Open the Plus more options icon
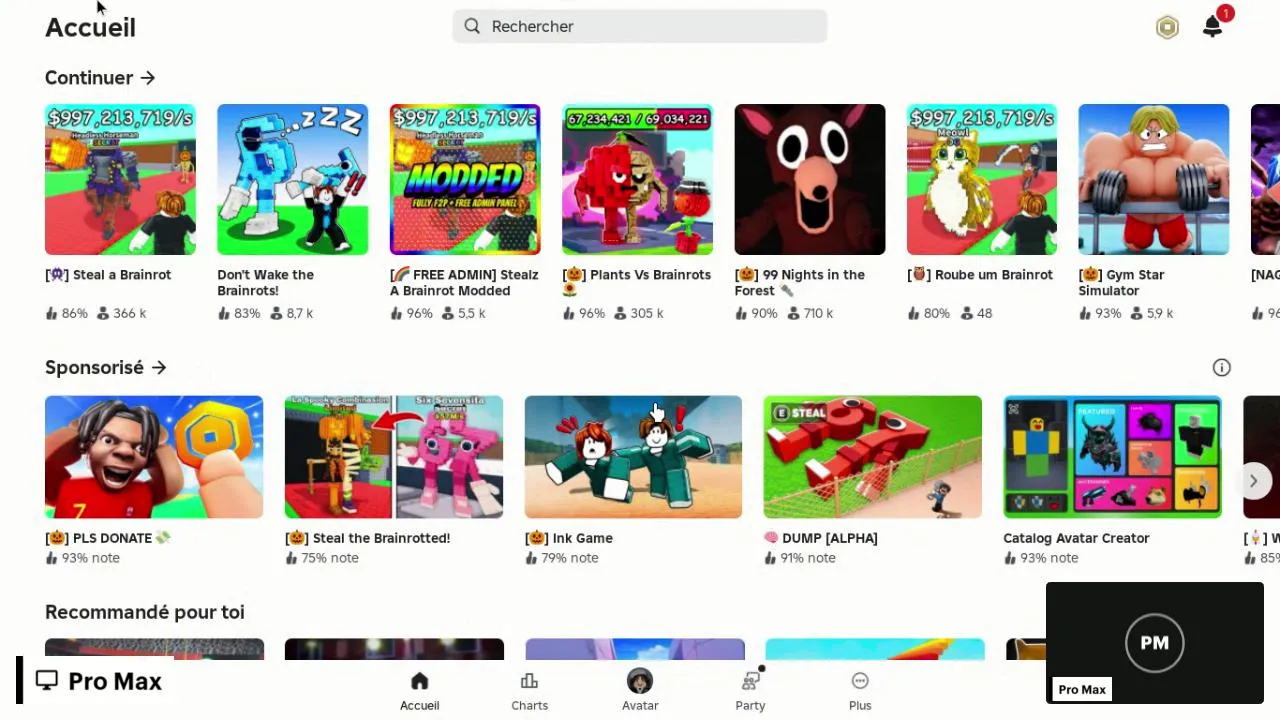Viewport: 1280px width, 720px height. point(860,681)
